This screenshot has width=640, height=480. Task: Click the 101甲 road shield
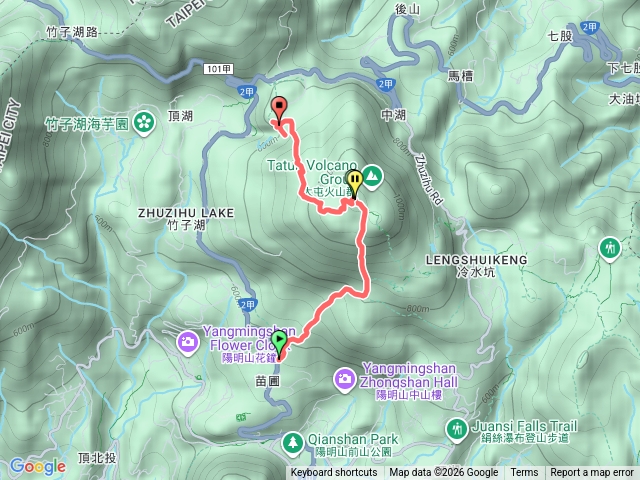tap(218, 69)
